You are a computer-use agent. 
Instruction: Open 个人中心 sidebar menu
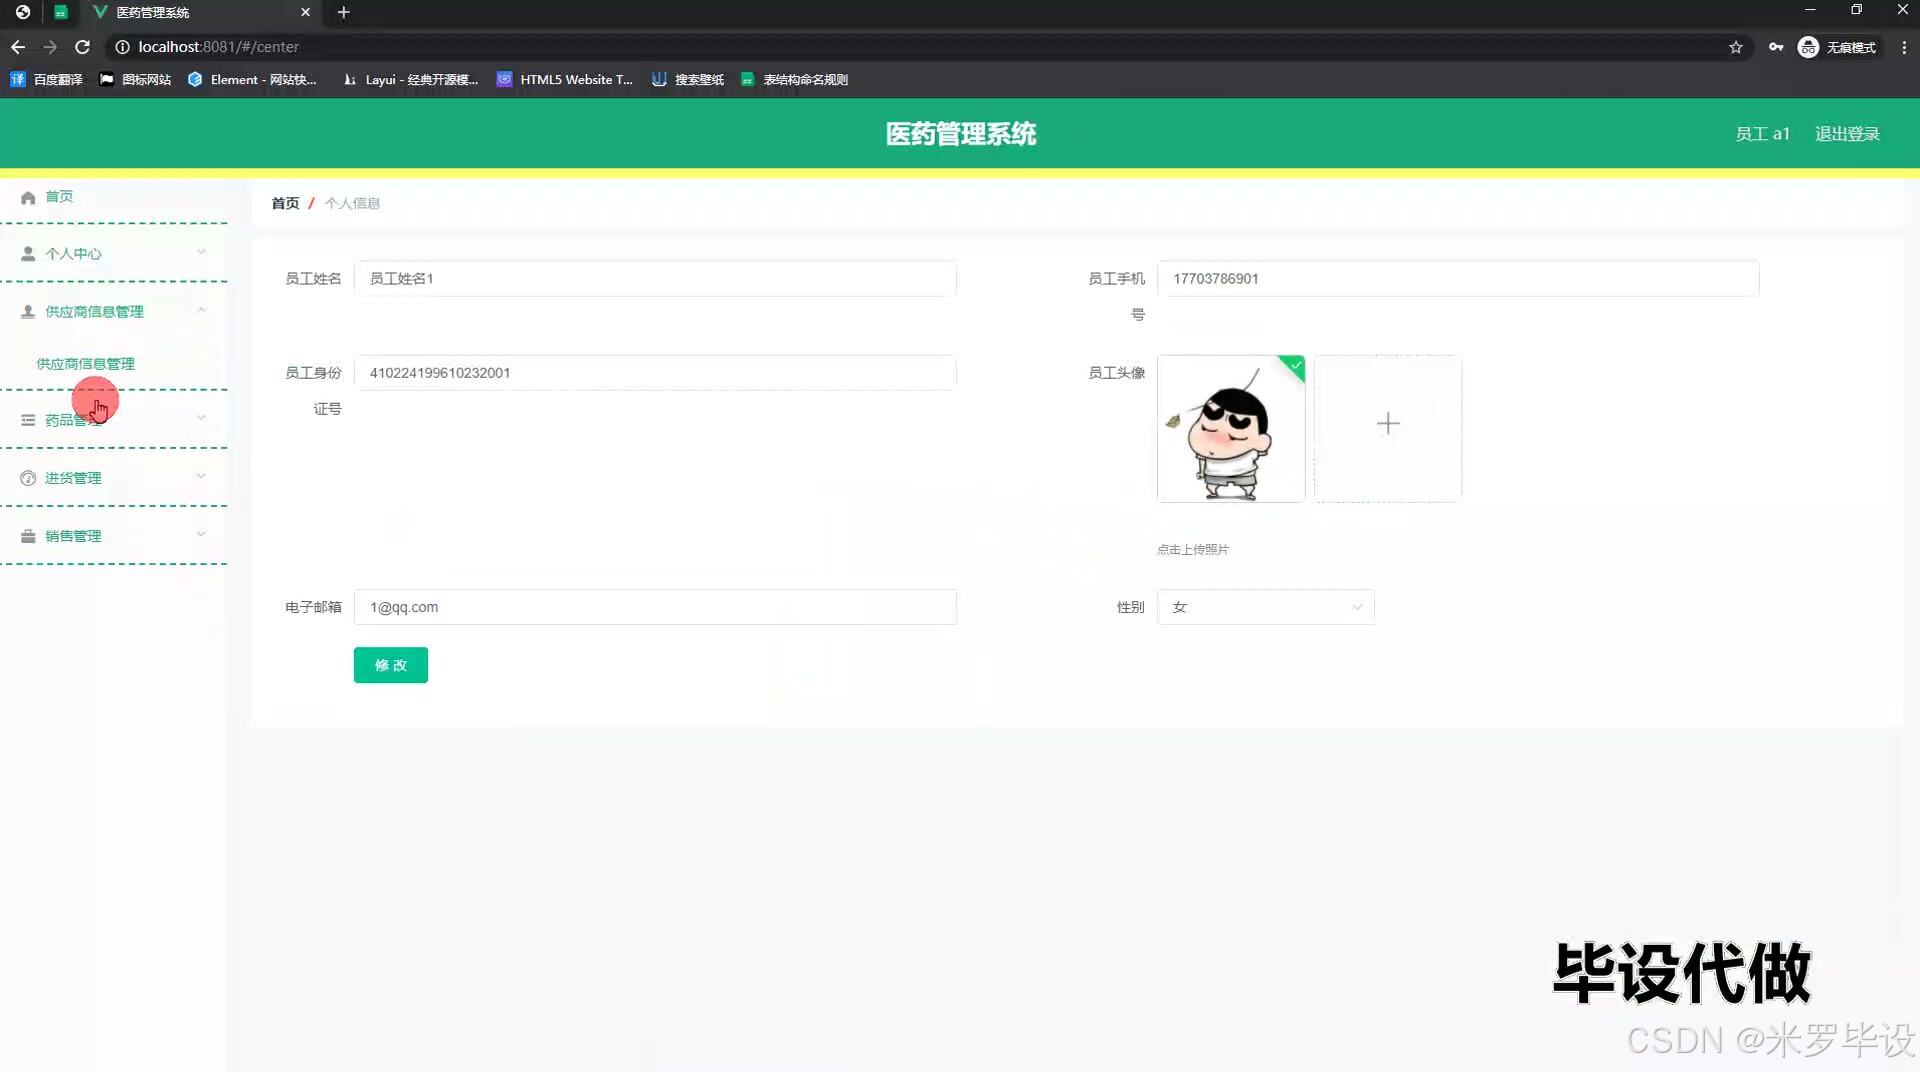tap(114, 254)
